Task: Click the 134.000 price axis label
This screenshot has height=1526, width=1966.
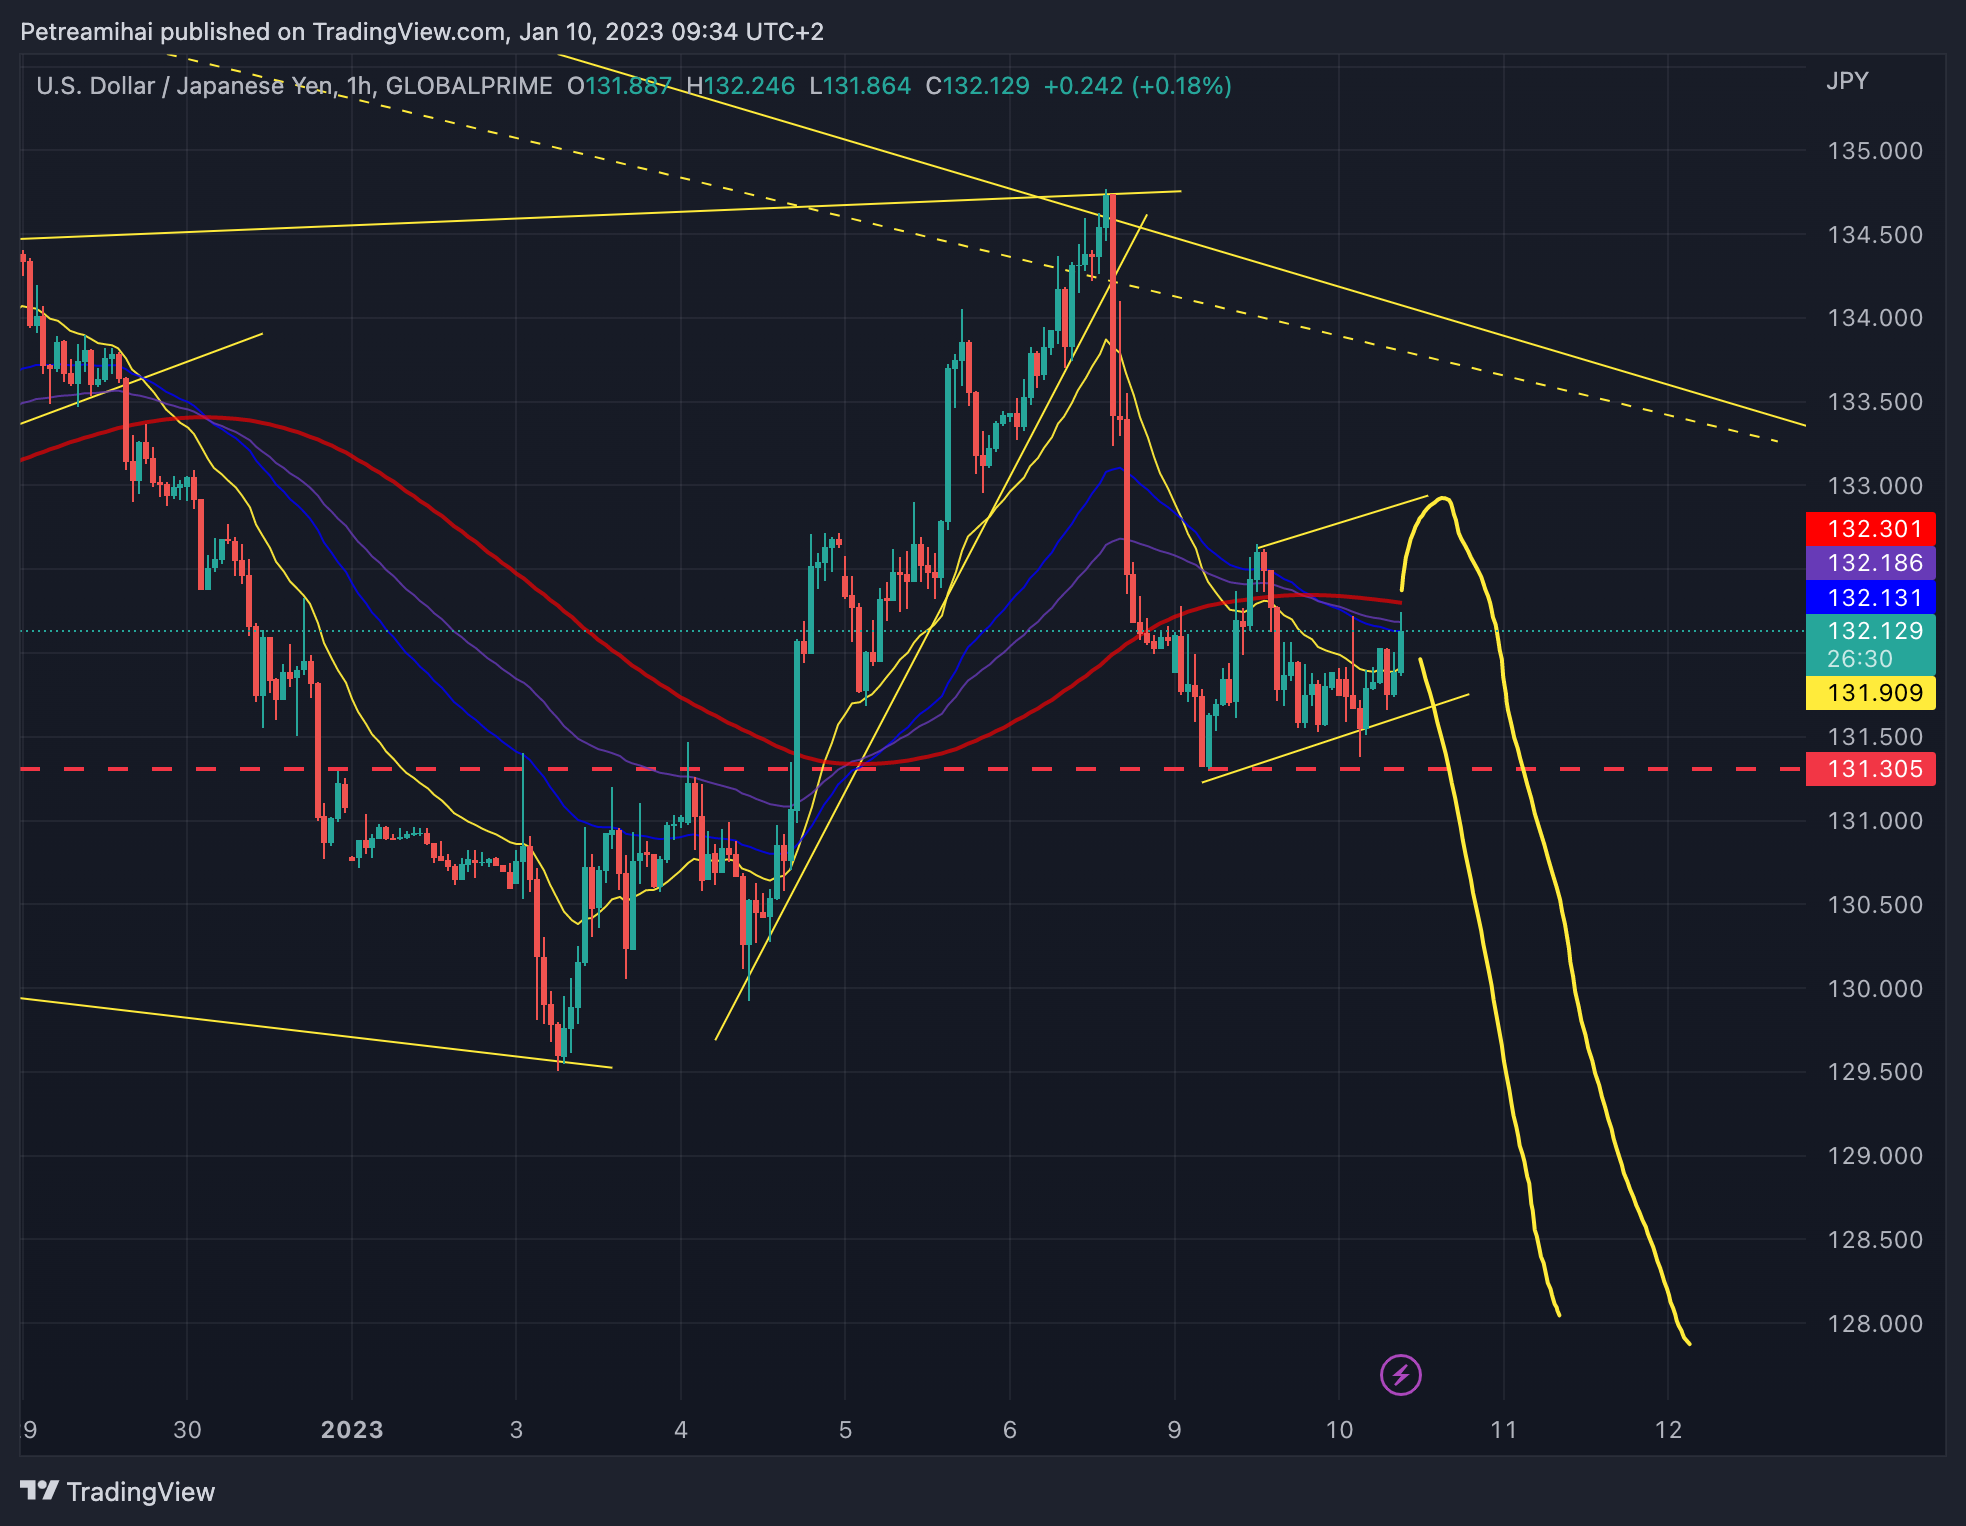Action: tap(1875, 318)
